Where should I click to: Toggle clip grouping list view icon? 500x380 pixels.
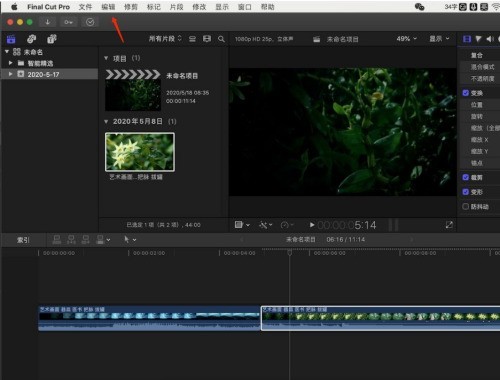(192, 39)
